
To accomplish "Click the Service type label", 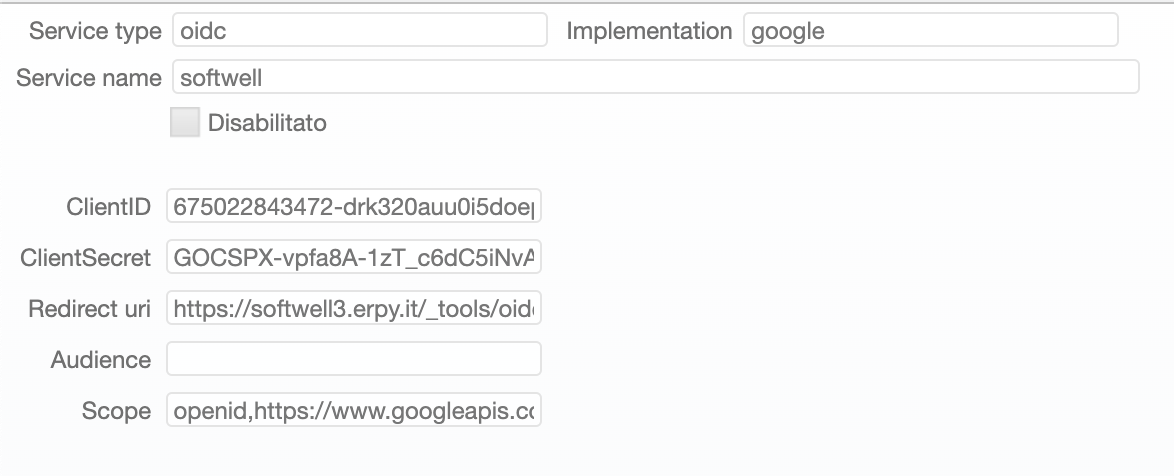I will [95, 31].
